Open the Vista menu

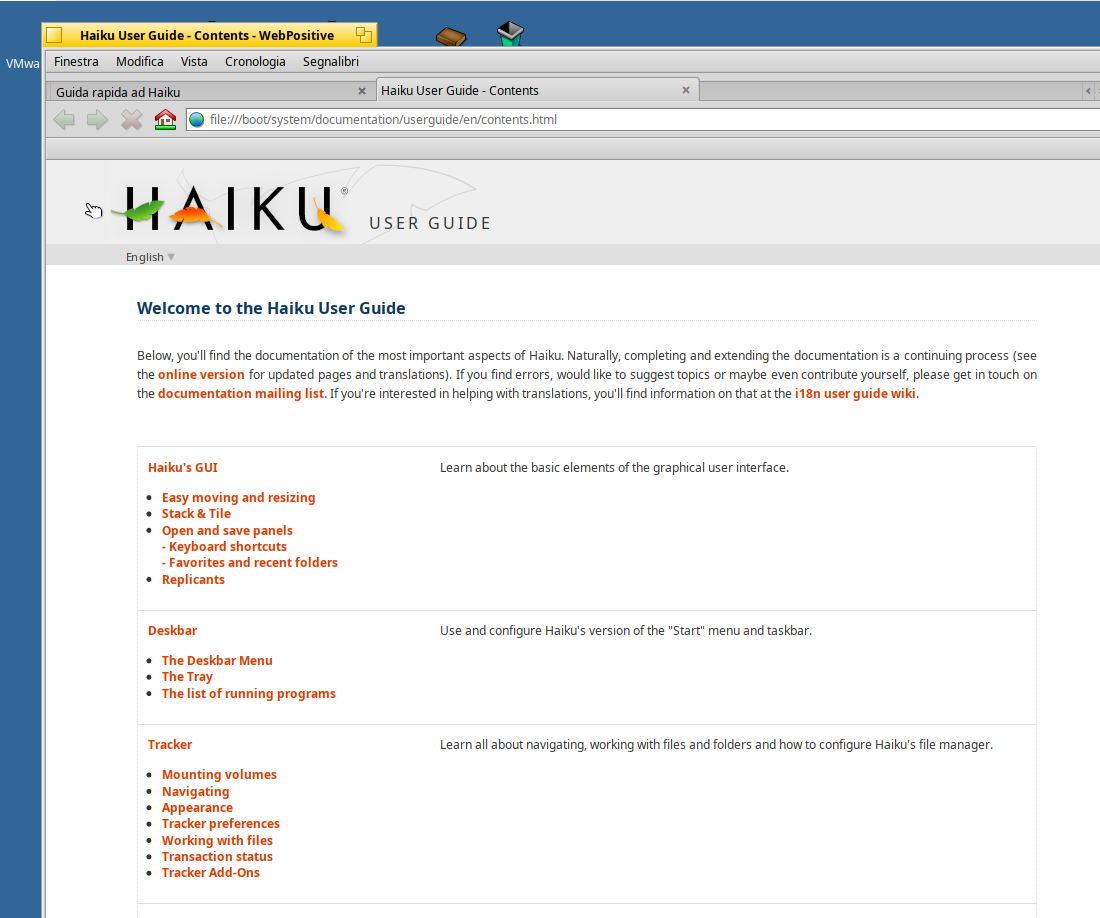(x=194, y=62)
